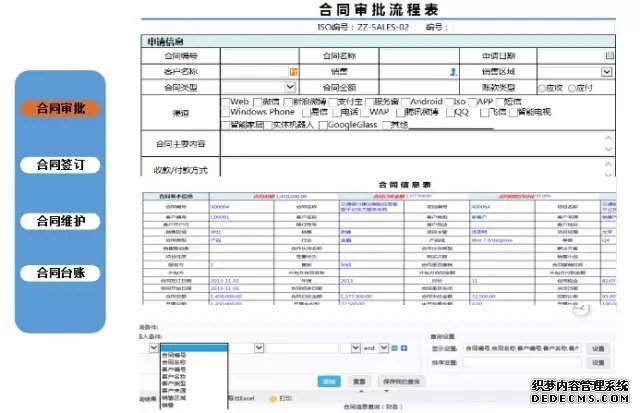
Task: Choose 合同编号 from the open dropdown list
Action: coord(174,355)
